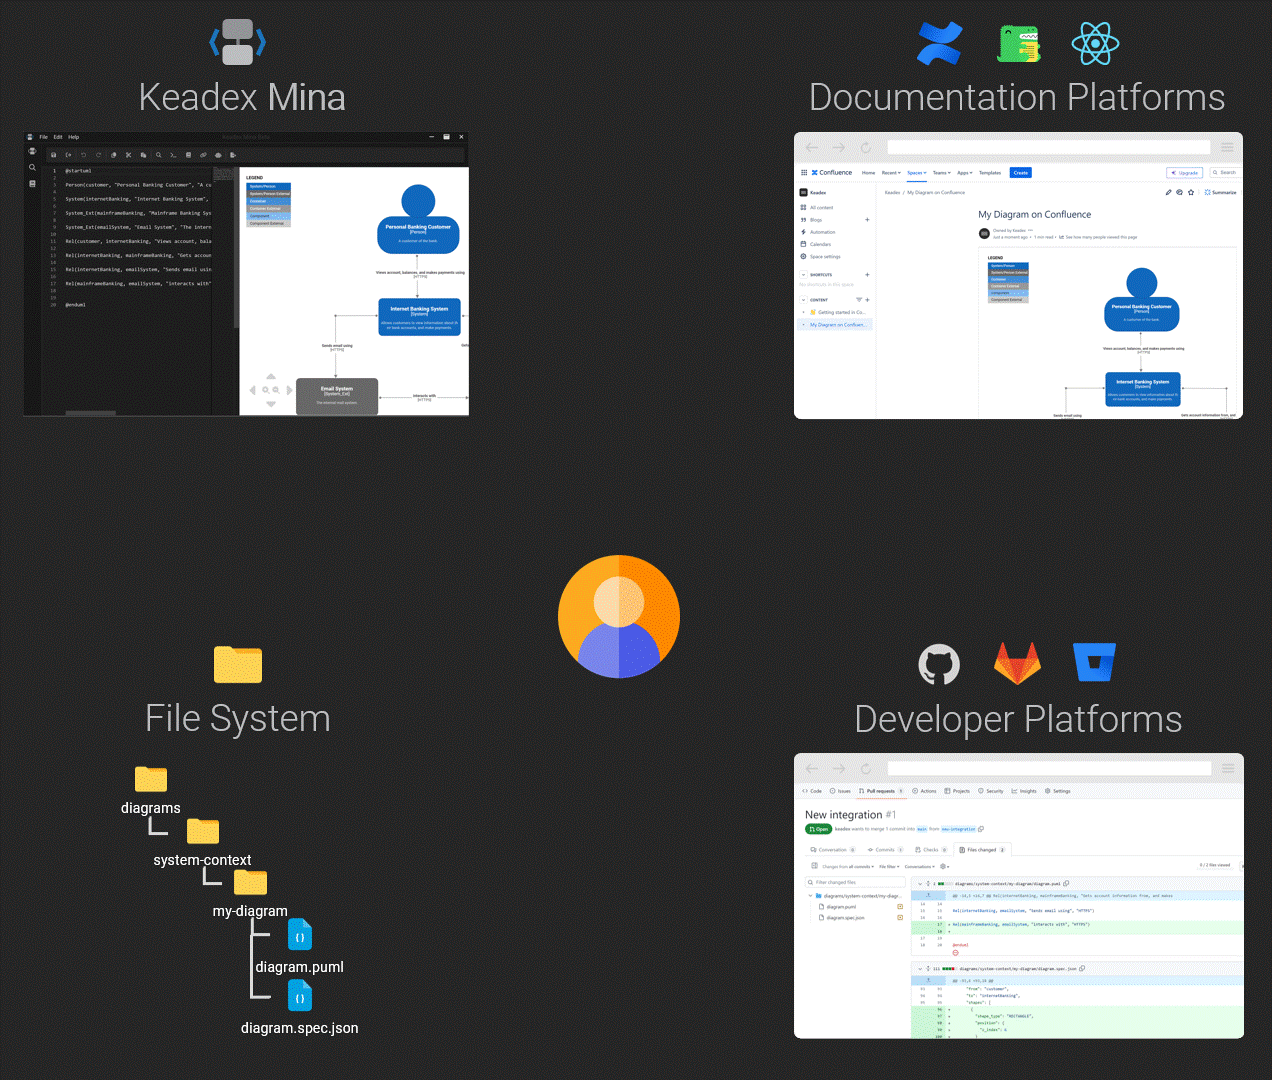Click the blue Bitbucket logo icon
Image resolution: width=1272 pixels, height=1080 pixels.
click(x=1094, y=663)
